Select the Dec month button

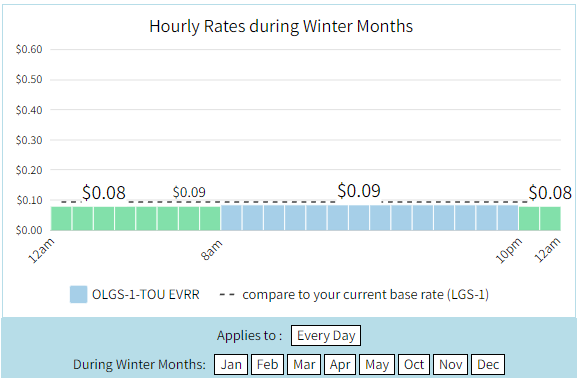click(x=488, y=364)
